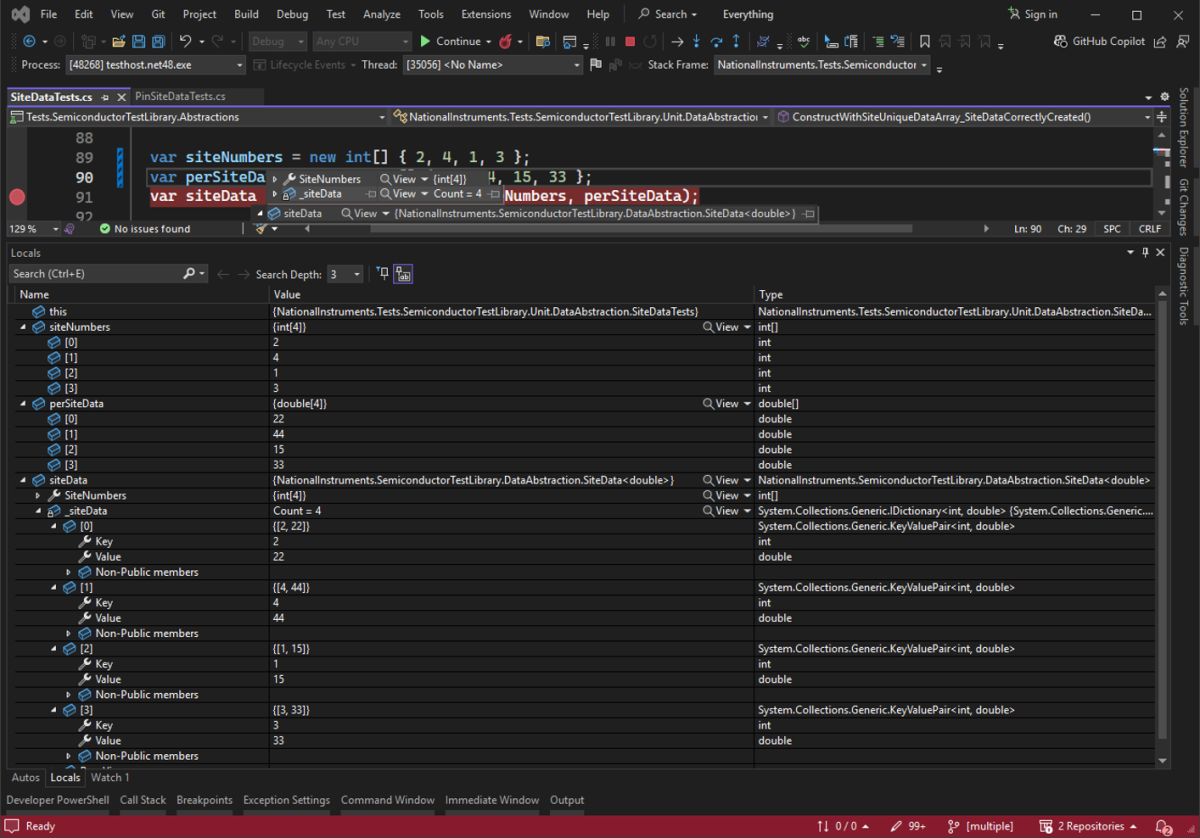Expand Non-Public members below Value 22
This screenshot has width=1200, height=838.
click(x=69, y=572)
